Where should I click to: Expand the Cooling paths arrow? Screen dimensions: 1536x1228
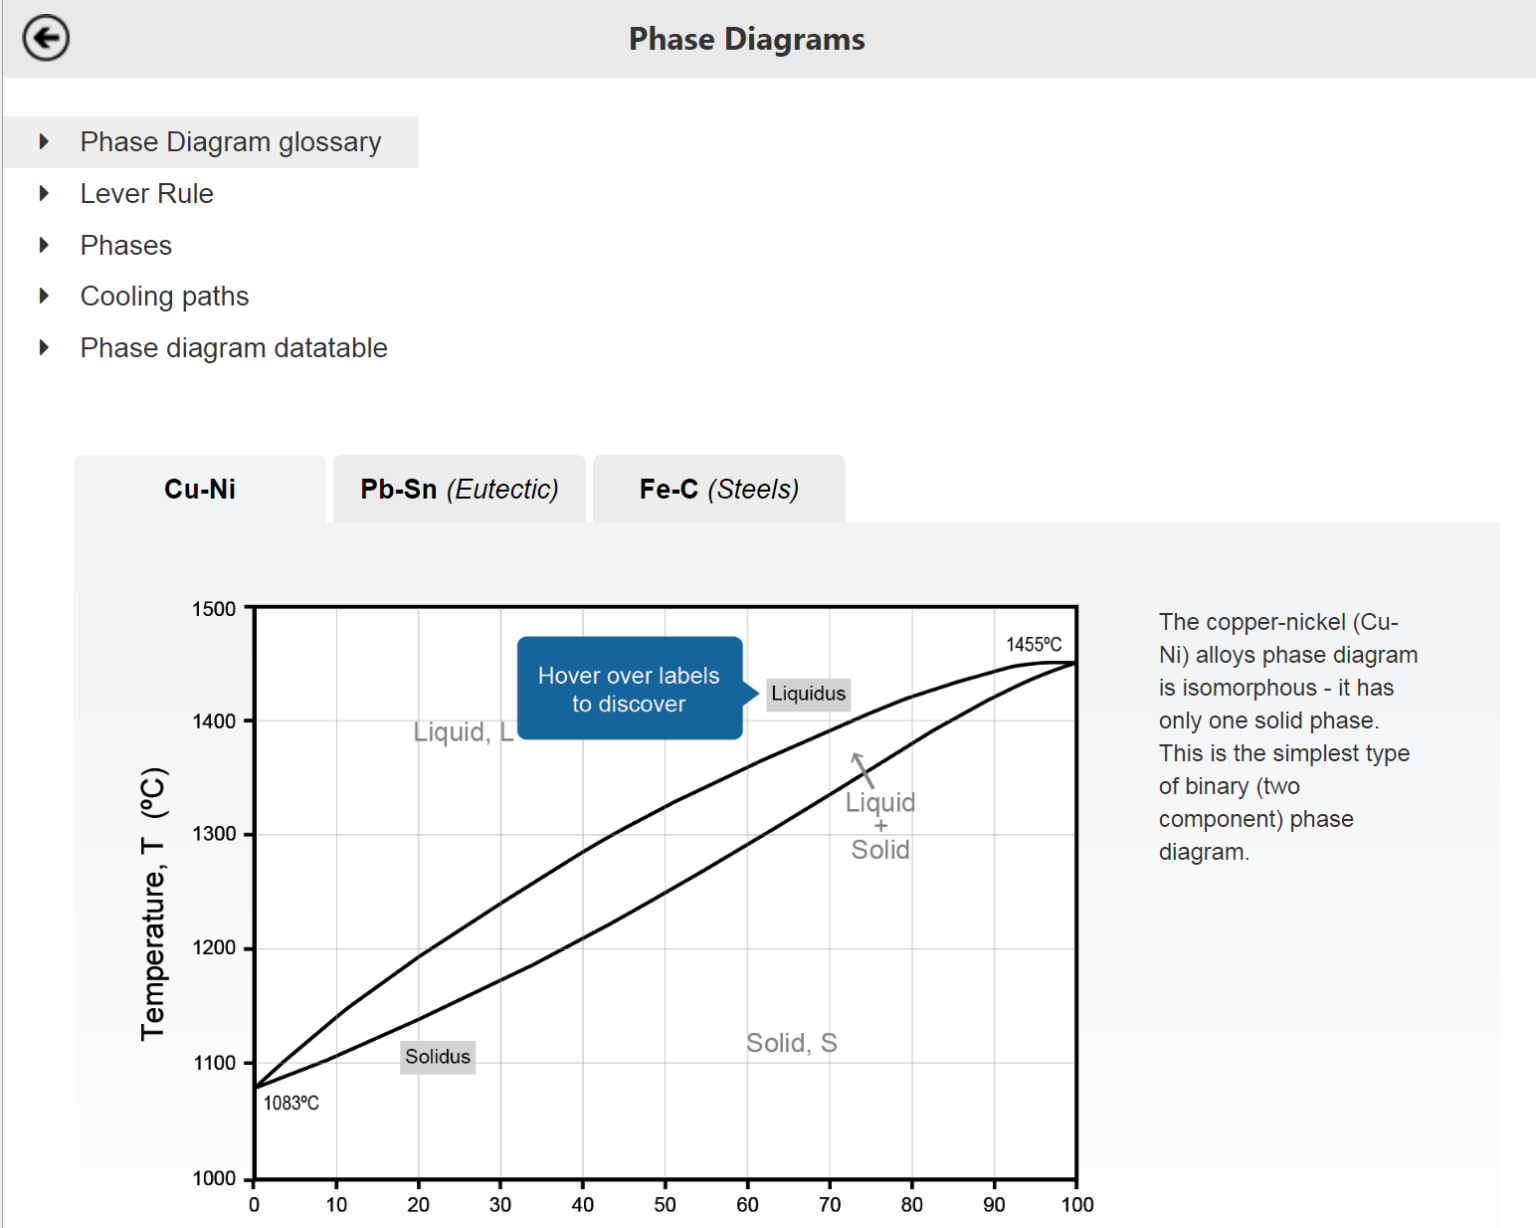tap(44, 296)
